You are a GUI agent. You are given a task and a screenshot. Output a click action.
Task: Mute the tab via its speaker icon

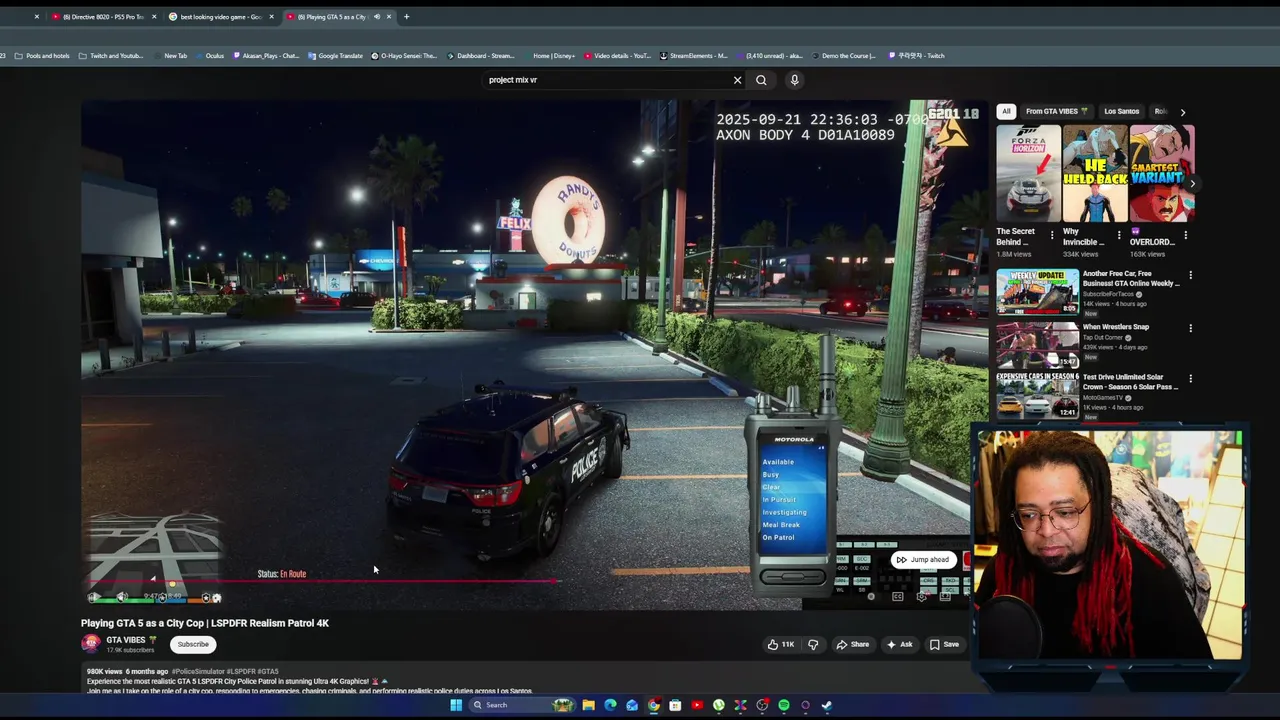coord(377,17)
